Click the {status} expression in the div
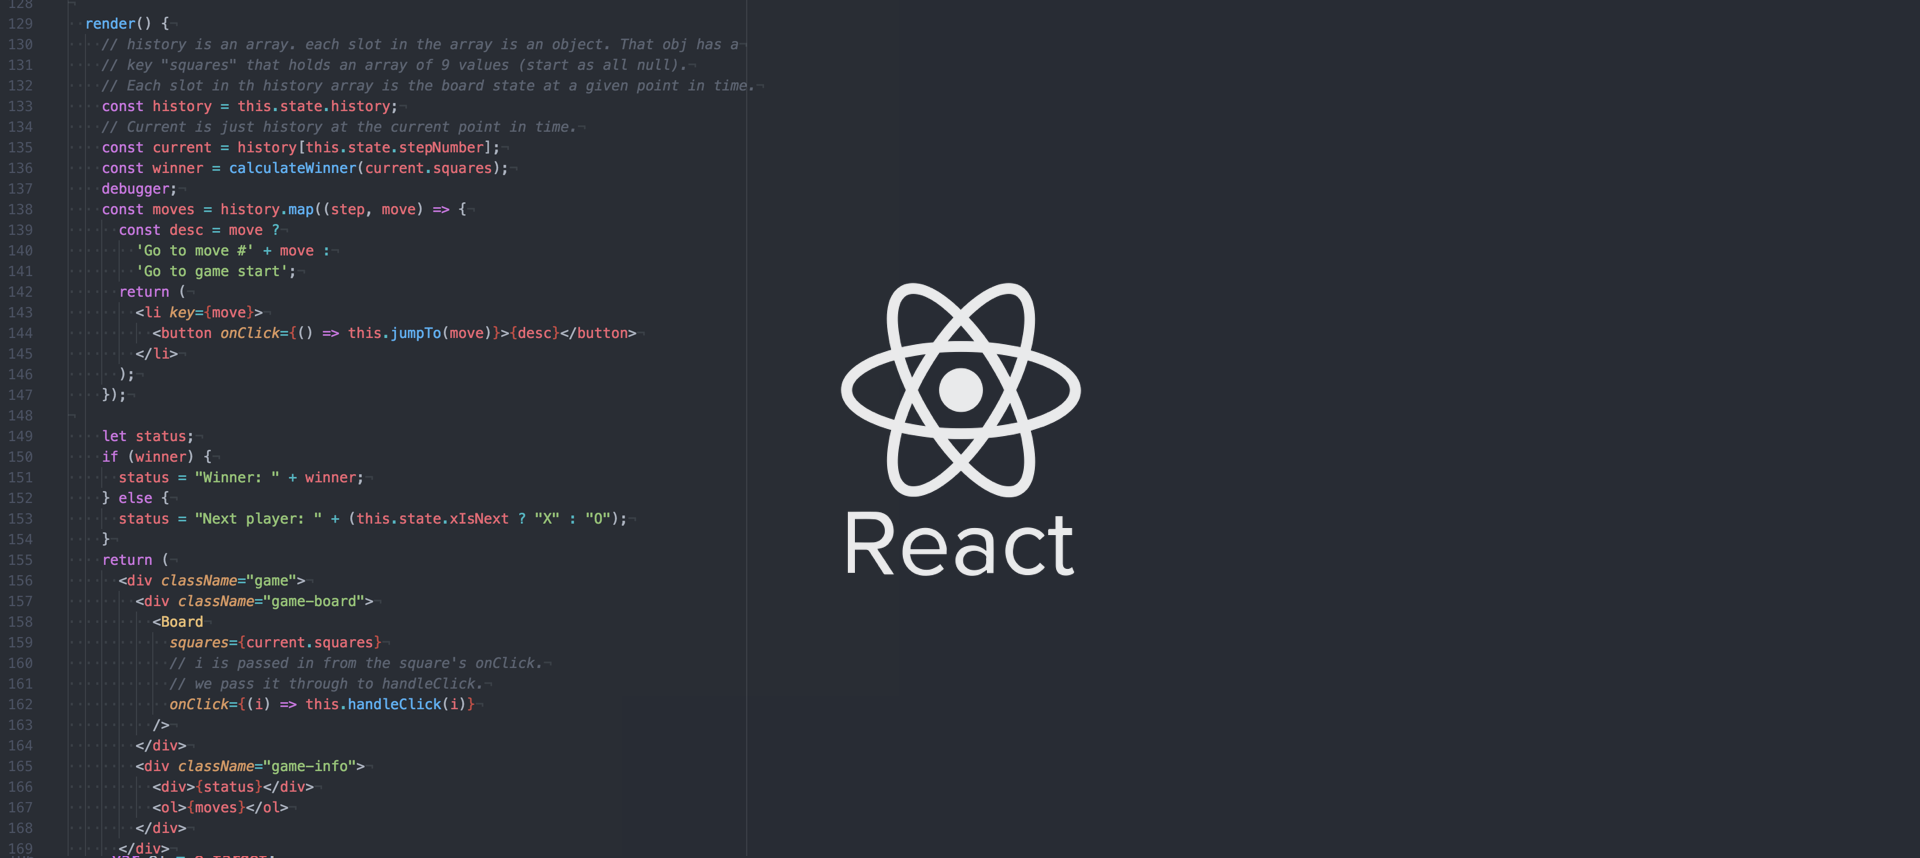 tap(229, 787)
